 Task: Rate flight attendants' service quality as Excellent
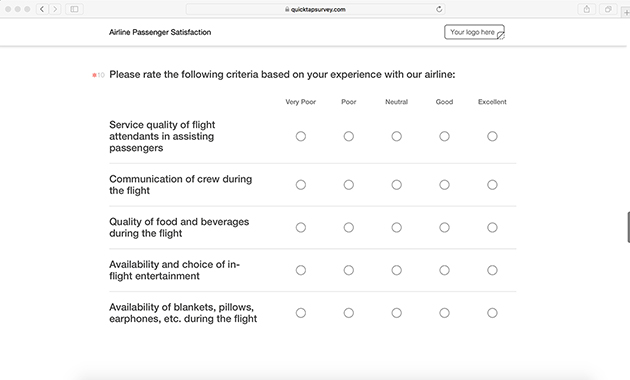coord(492,136)
